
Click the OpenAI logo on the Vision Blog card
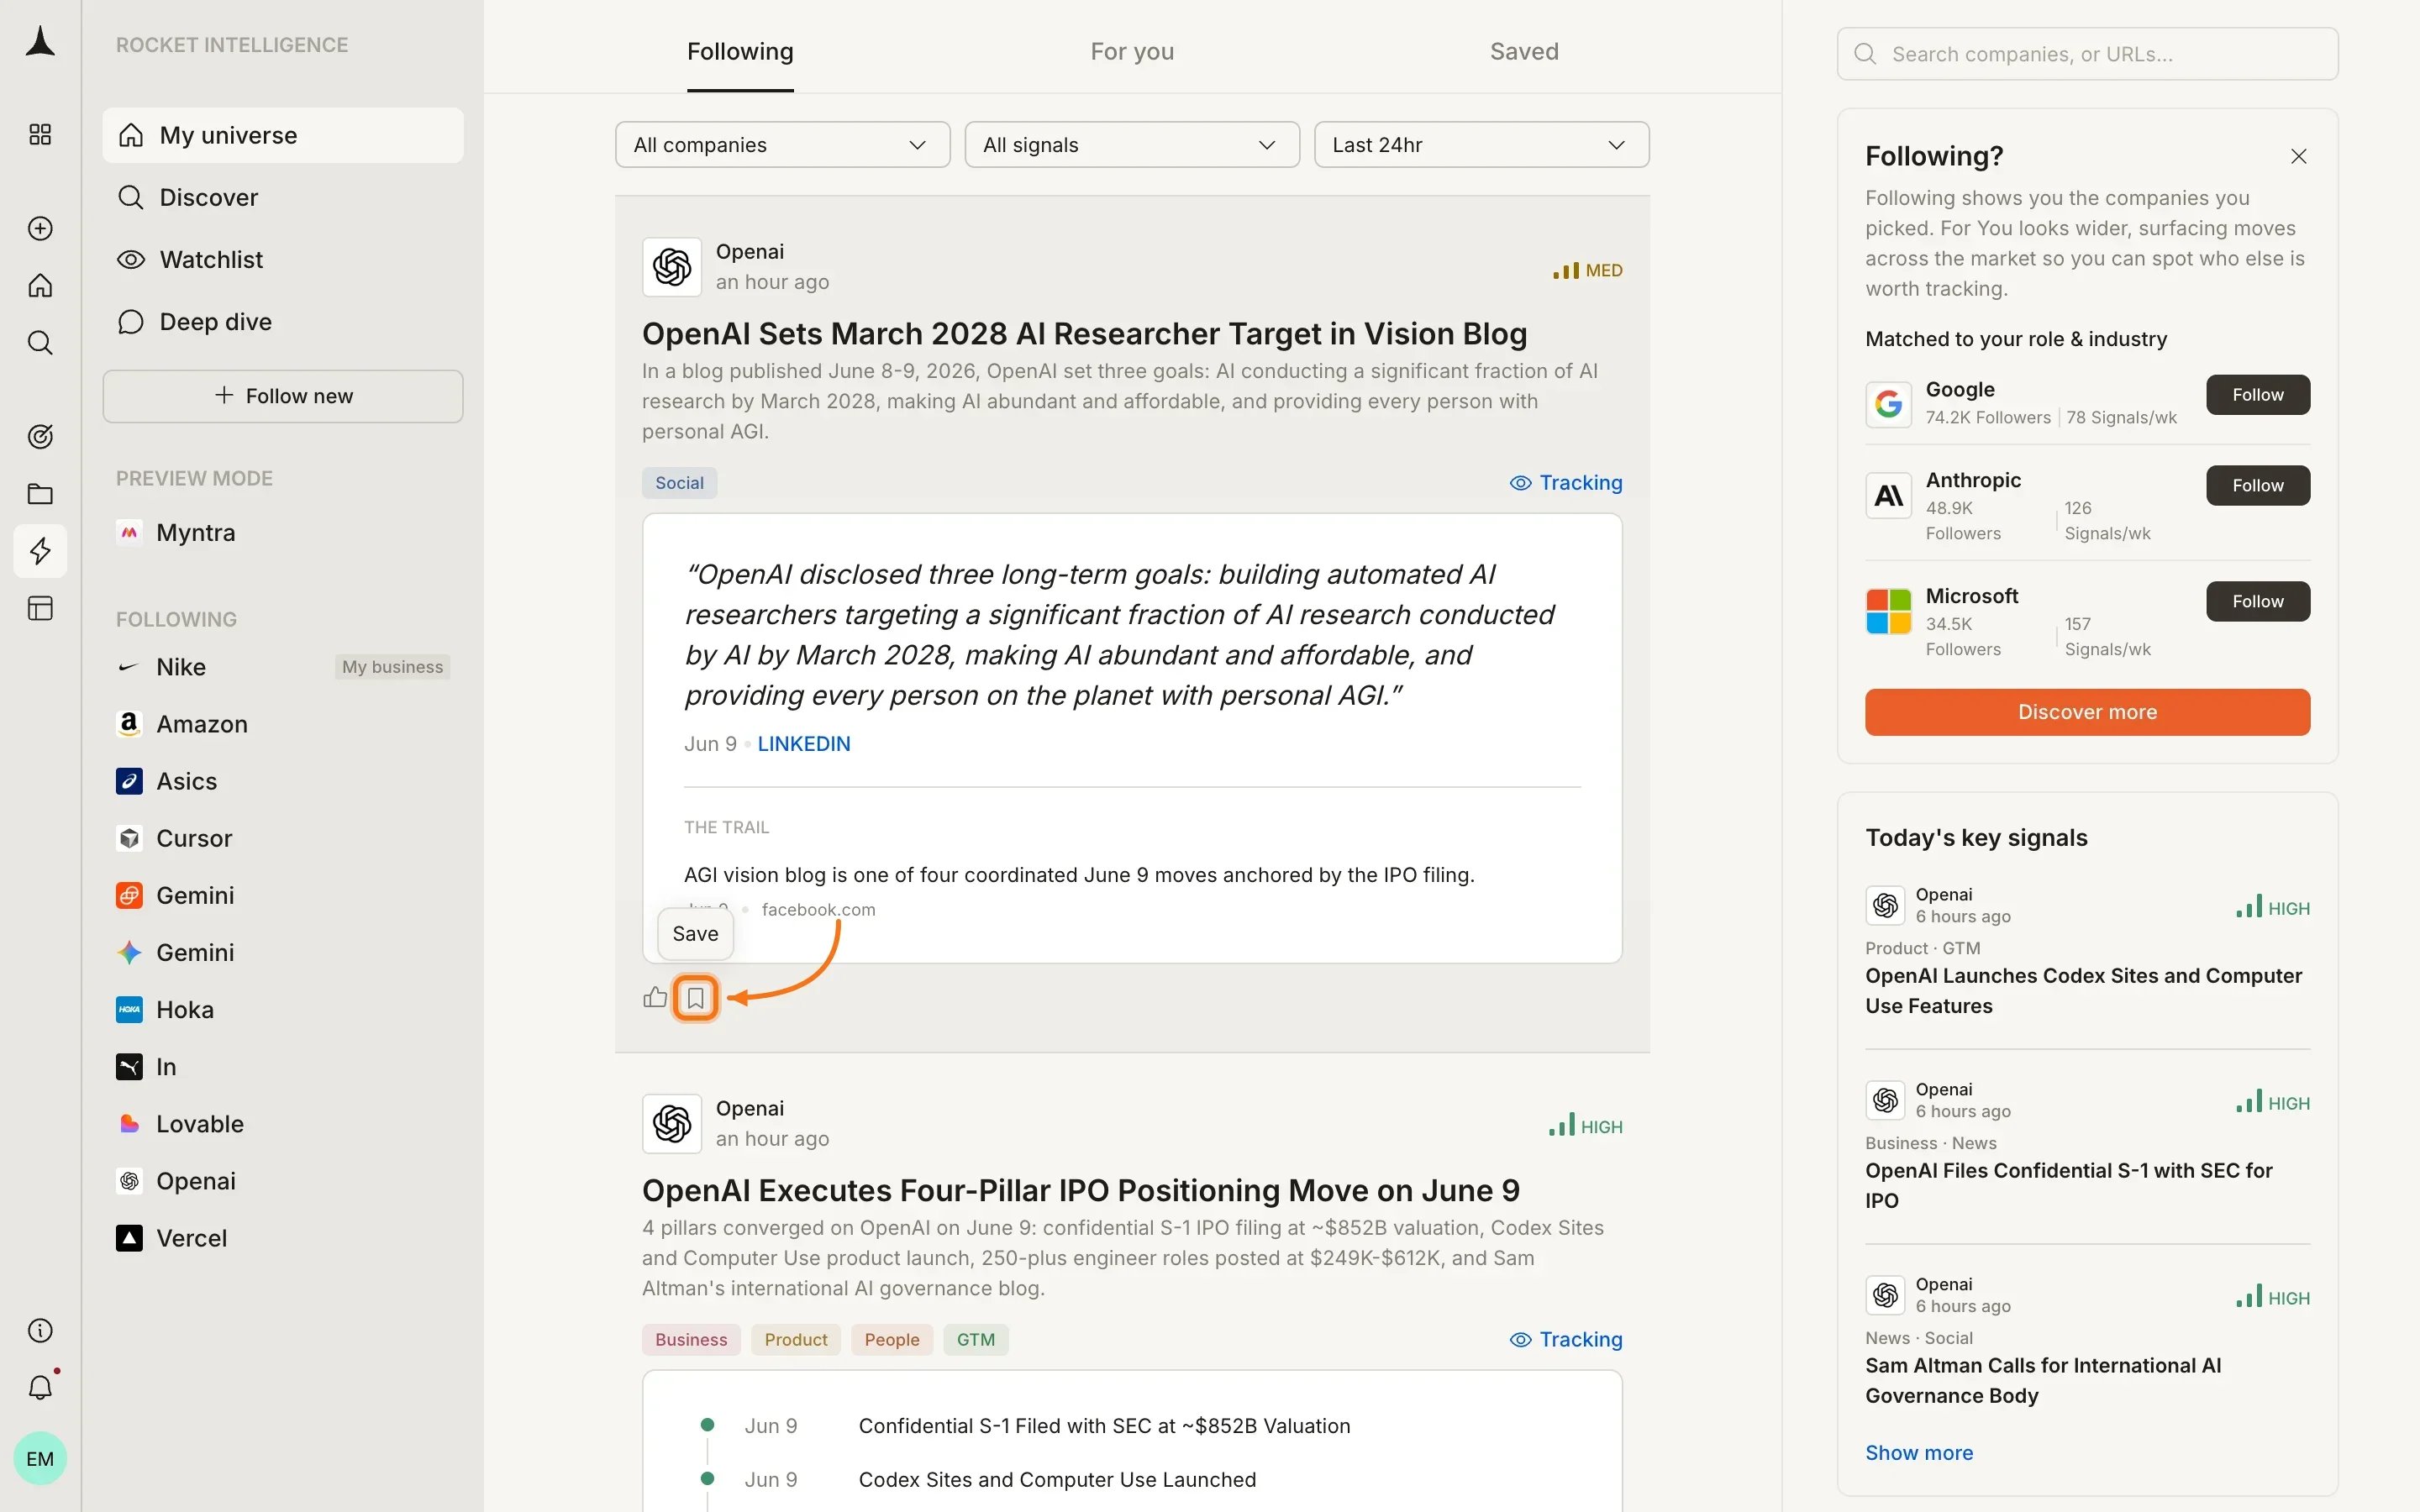click(x=672, y=267)
